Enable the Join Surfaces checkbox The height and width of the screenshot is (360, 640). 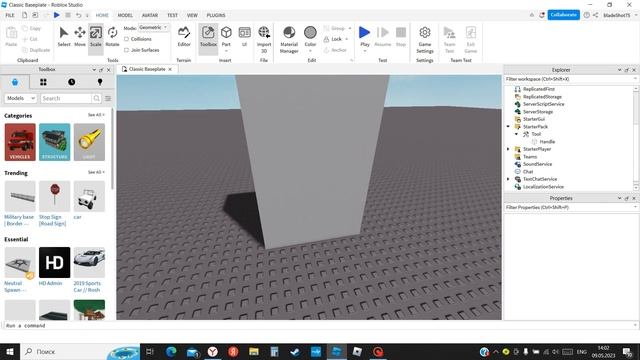tap(127, 50)
